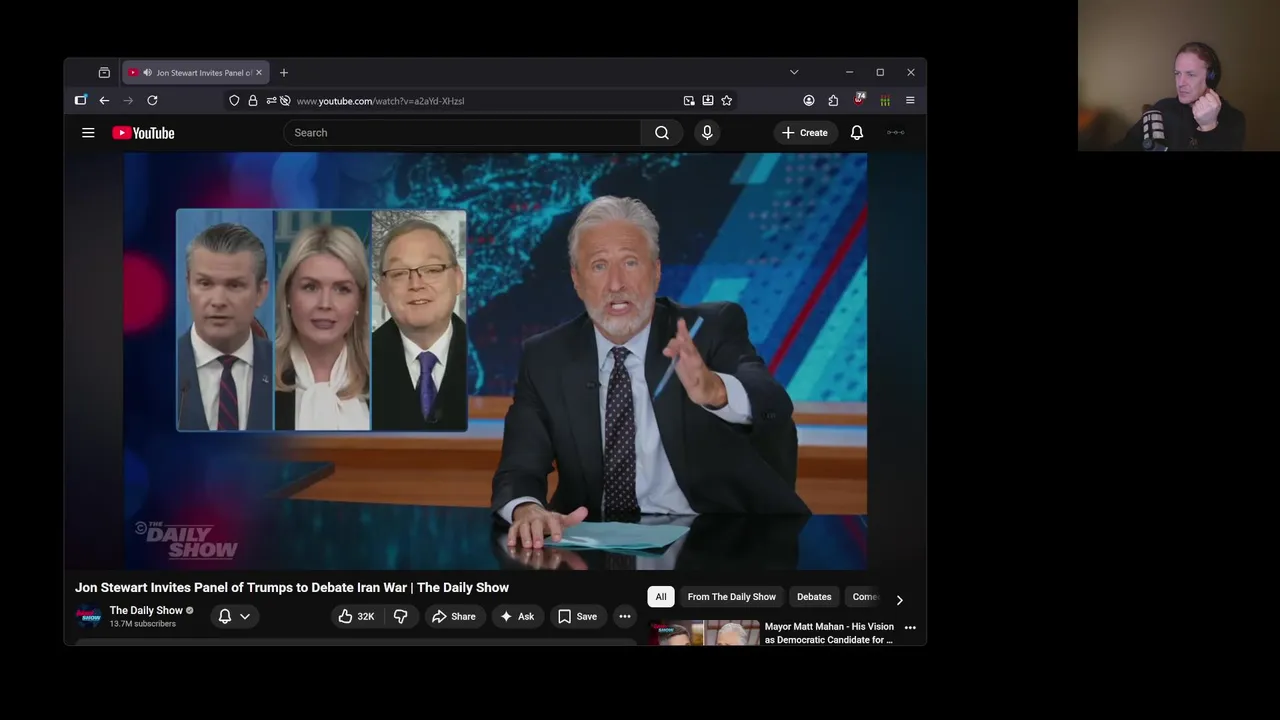Toggle subscription notification bell for Daily Show
Viewport: 1280px width, 720px height.
[225, 616]
